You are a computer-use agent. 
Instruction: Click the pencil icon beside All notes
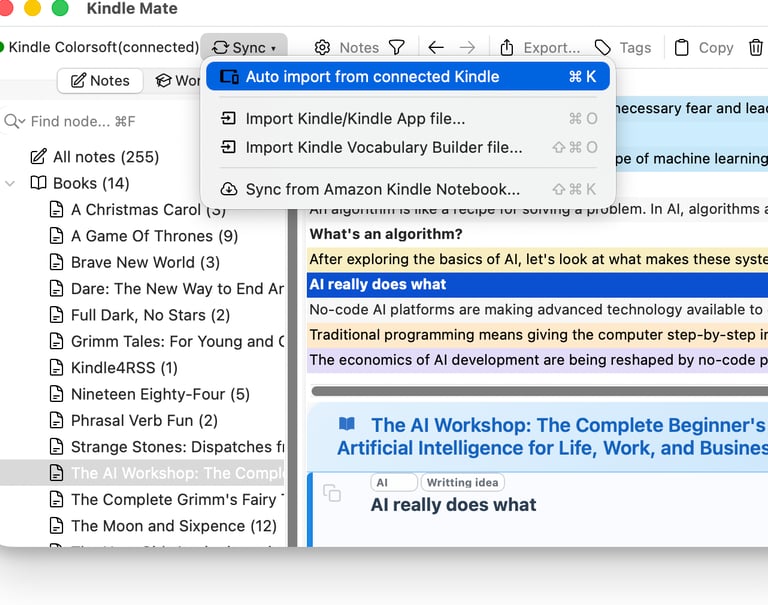[x=38, y=156]
